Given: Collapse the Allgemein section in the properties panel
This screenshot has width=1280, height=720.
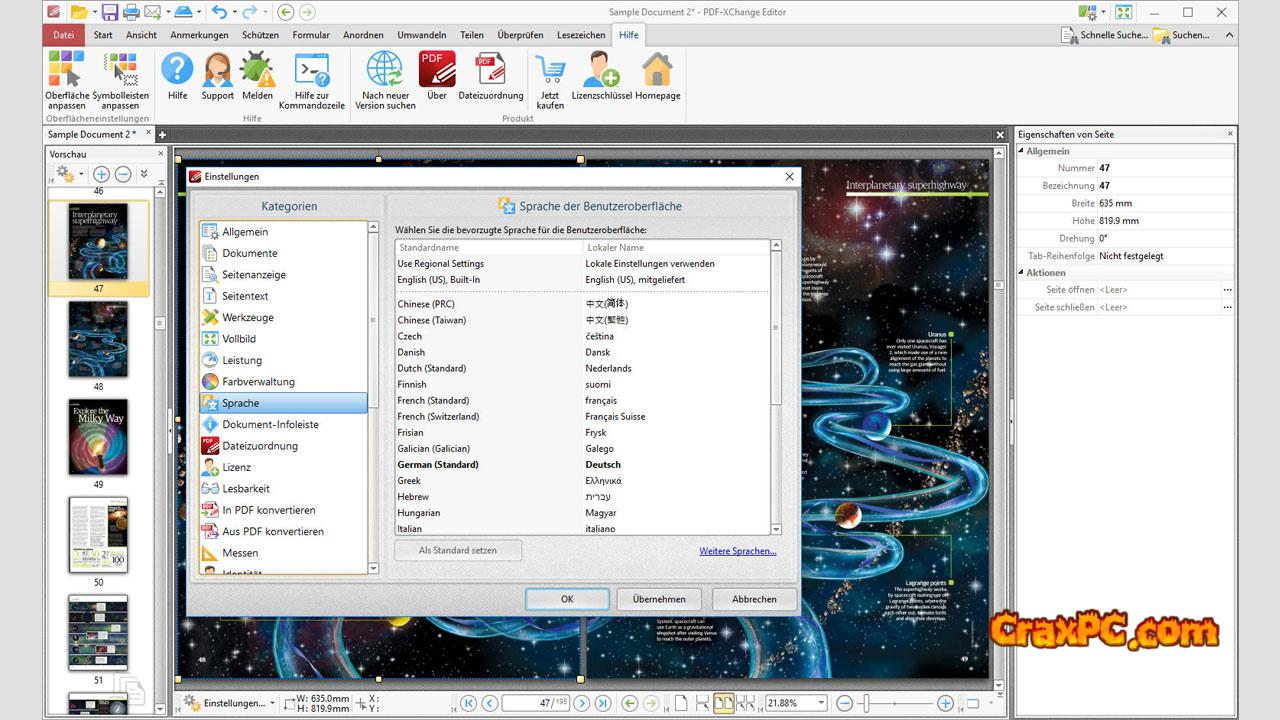Looking at the screenshot, I should point(1022,151).
